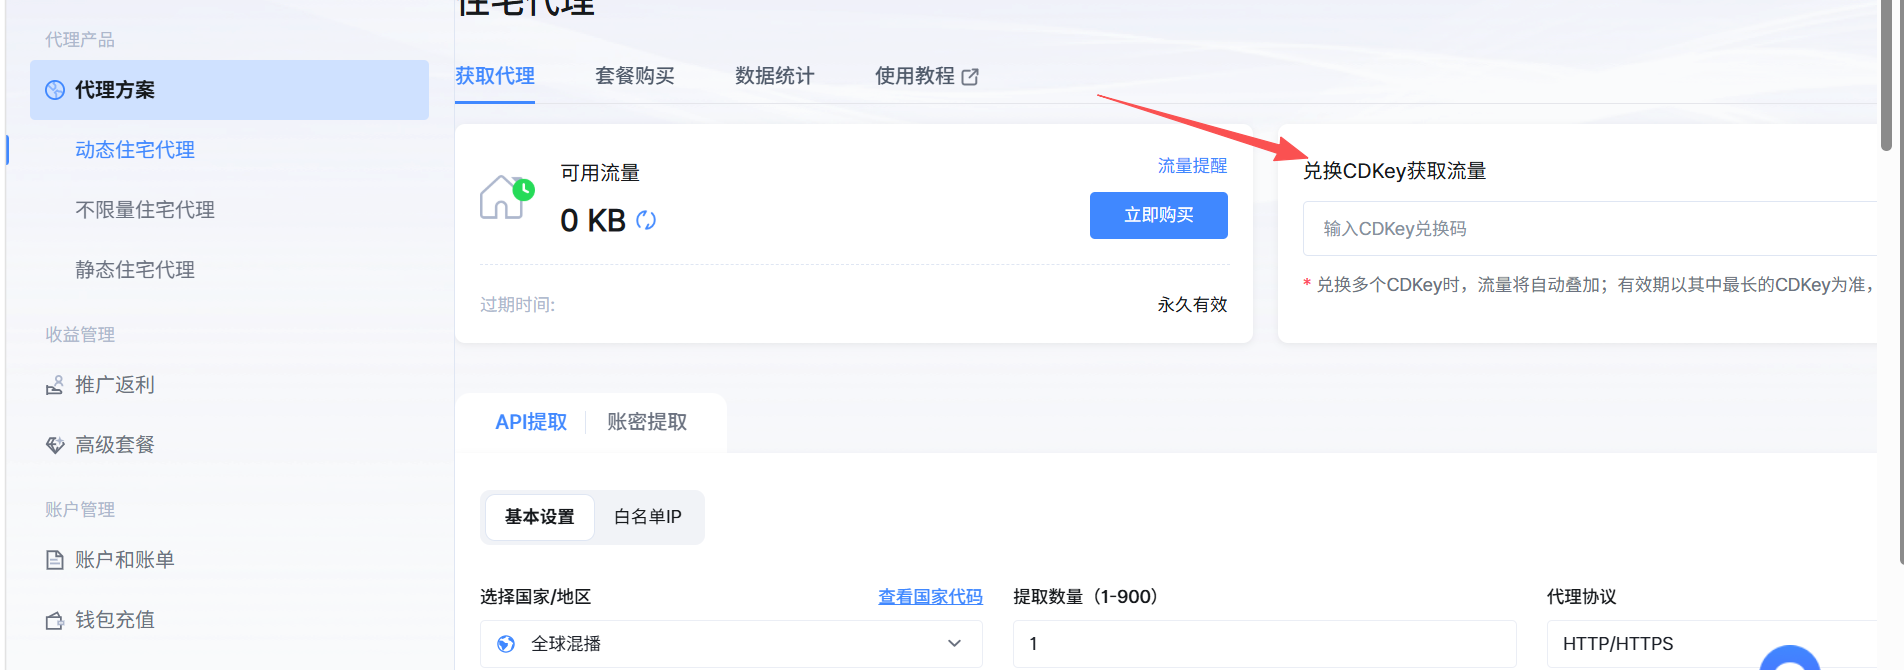Expand the 全球混播 country dropdown
This screenshot has width=1904, height=670.
click(x=731, y=644)
